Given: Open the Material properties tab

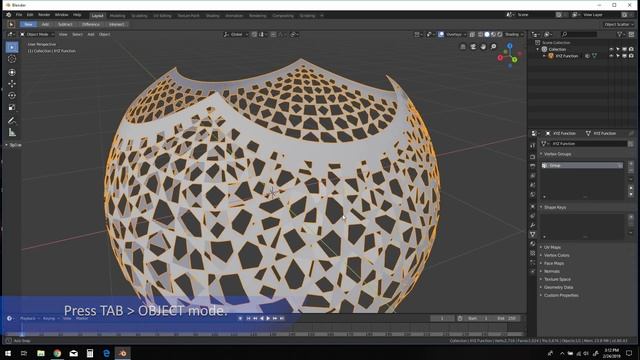Looking at the screenshot, I should [532, 244].
